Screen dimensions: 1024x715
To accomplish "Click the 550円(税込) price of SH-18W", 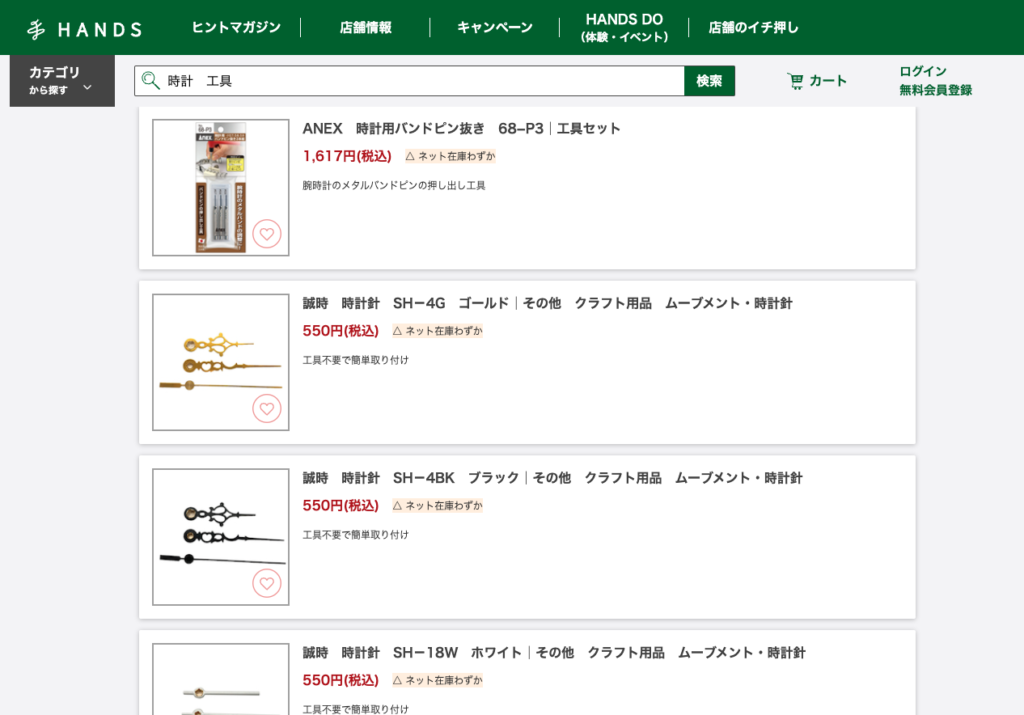I will [x=340, y=680].
